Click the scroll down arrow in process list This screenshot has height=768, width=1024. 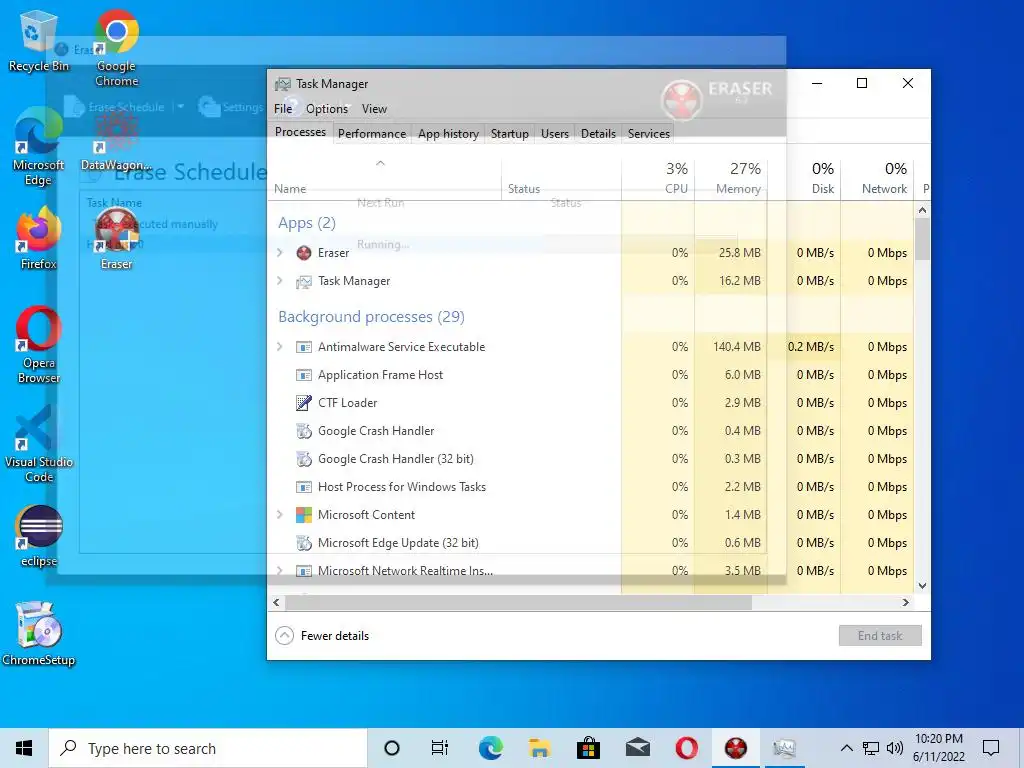coord(922,586)
